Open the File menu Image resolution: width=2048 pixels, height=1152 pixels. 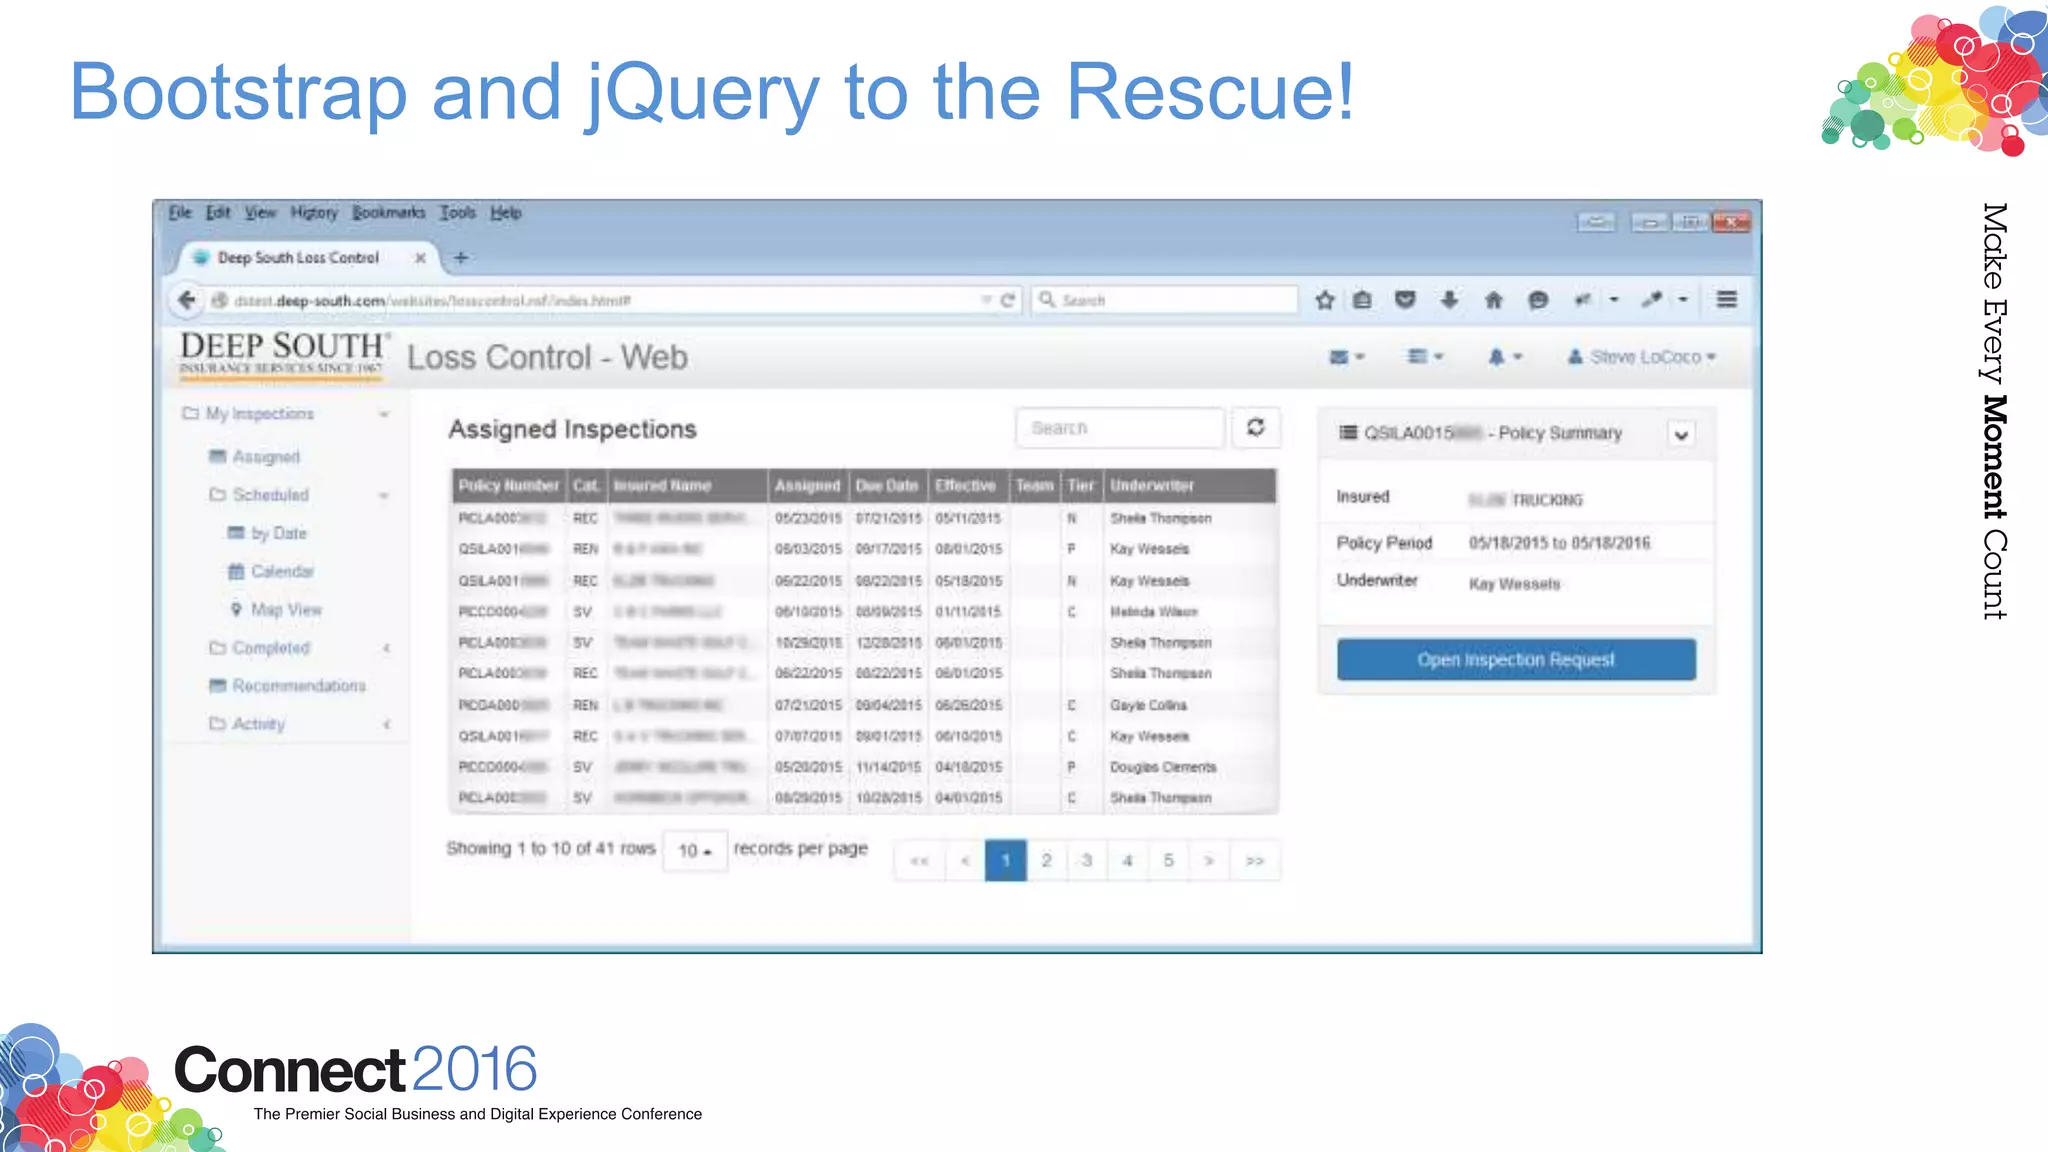(180, 212)
